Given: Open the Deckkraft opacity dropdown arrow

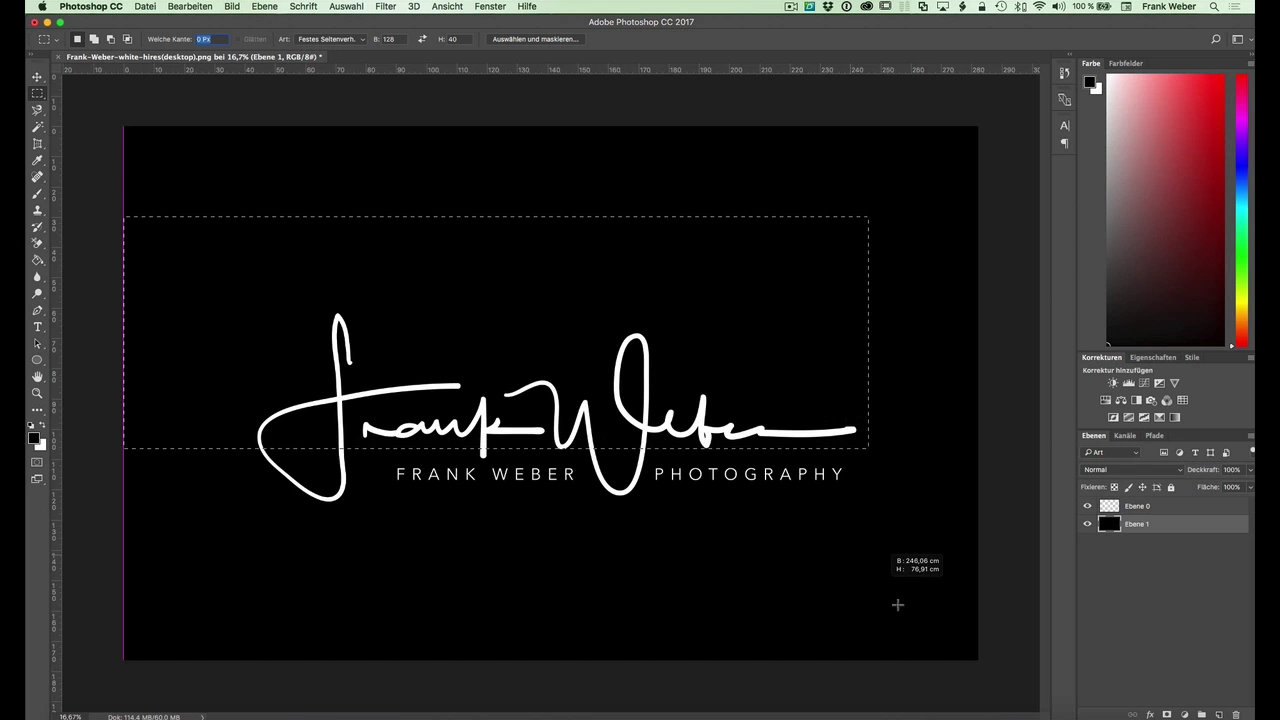Looking at the screenshot, I should click(x=1250, y=470).
